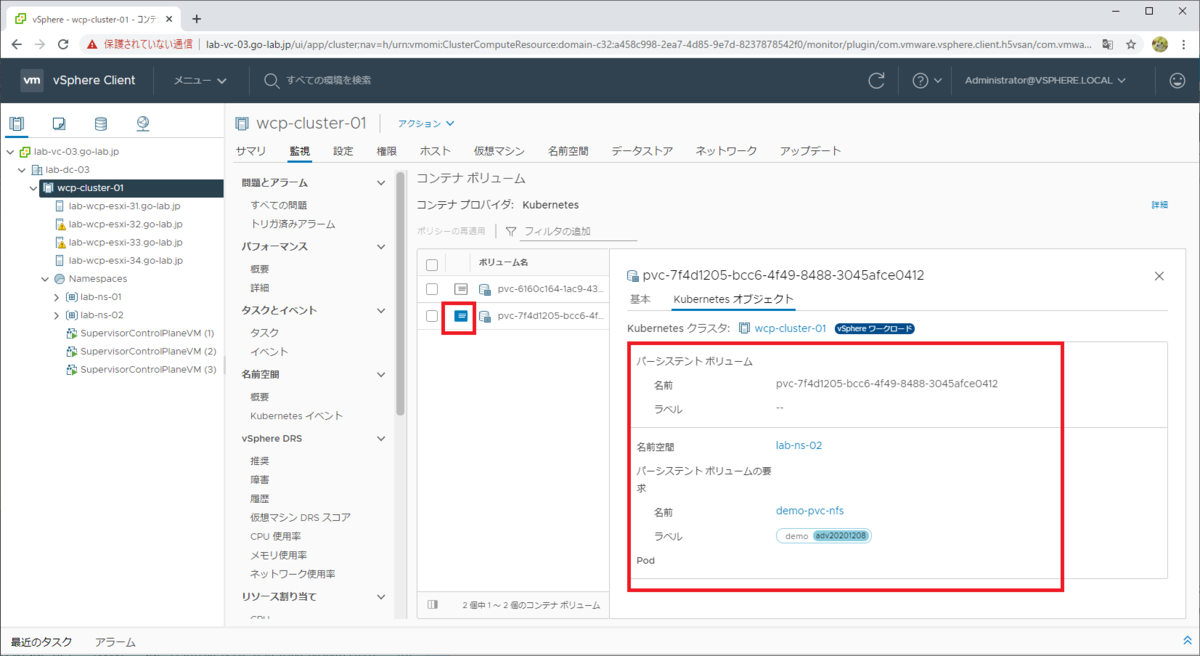Click the vm logo in the header
This screenshot has height=656, width=1200.
coord(32,80)
